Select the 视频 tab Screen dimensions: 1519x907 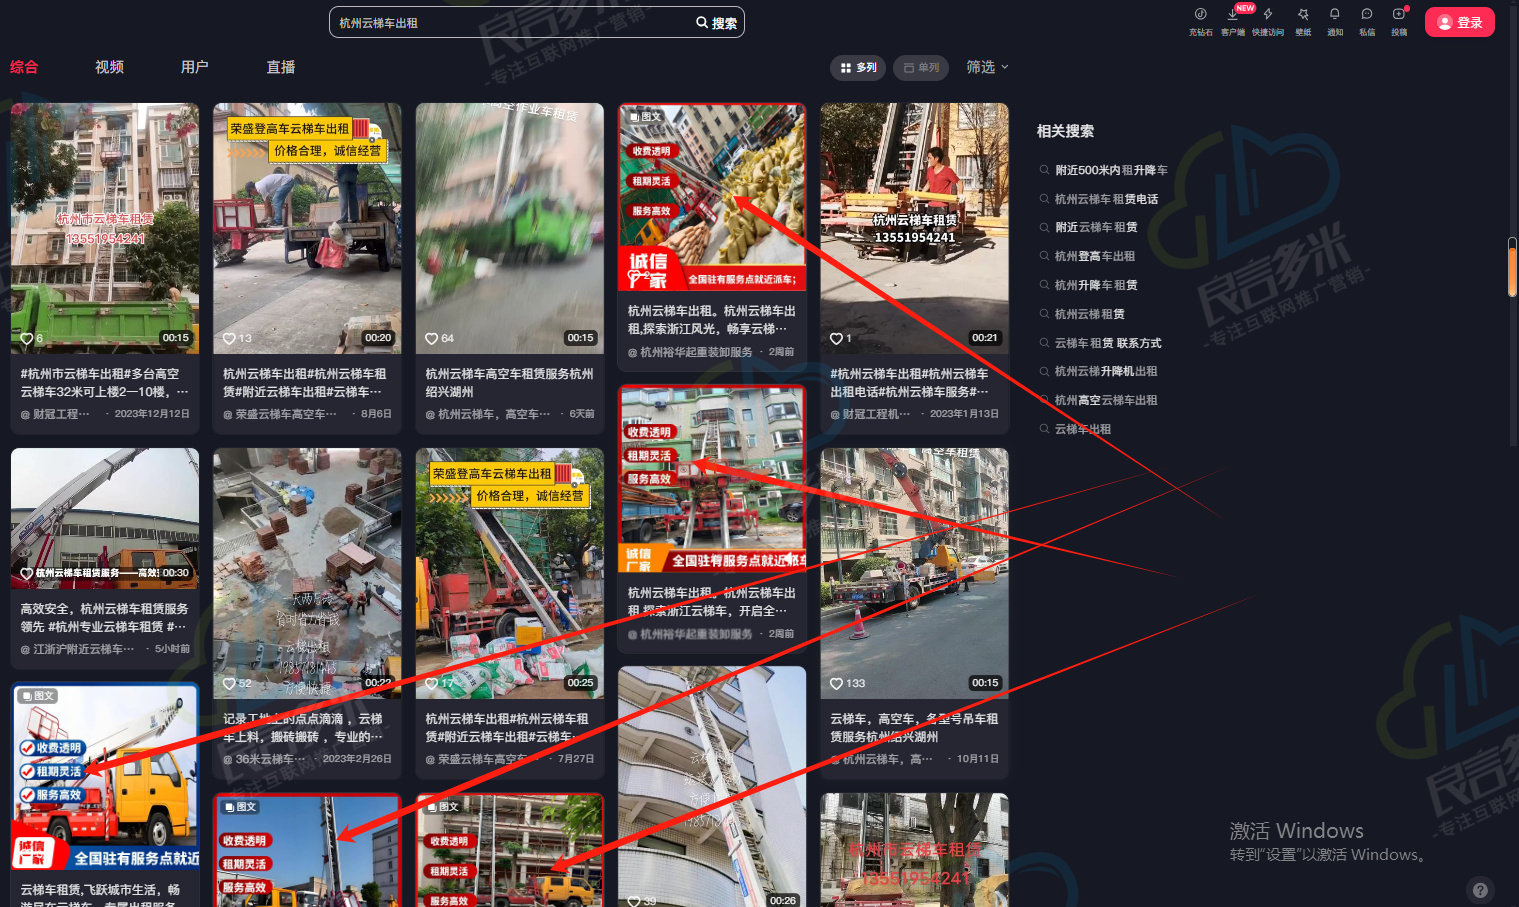coord(109,67)
